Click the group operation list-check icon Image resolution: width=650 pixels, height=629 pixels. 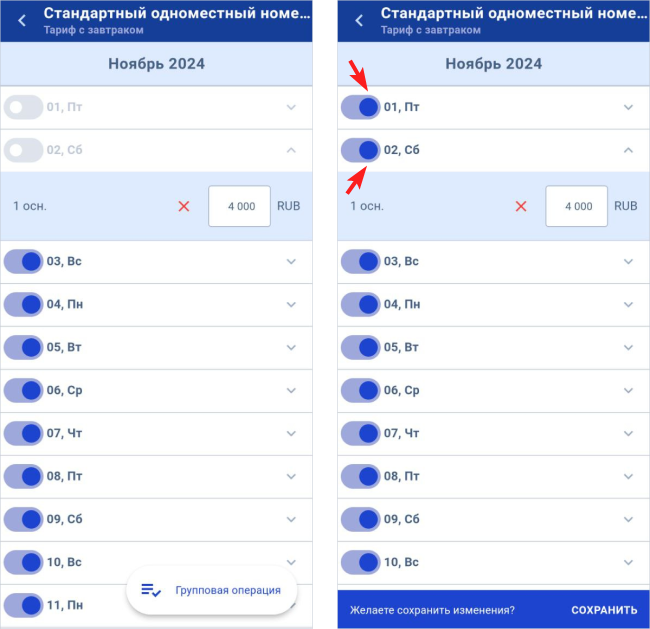(x=151, y=590)
